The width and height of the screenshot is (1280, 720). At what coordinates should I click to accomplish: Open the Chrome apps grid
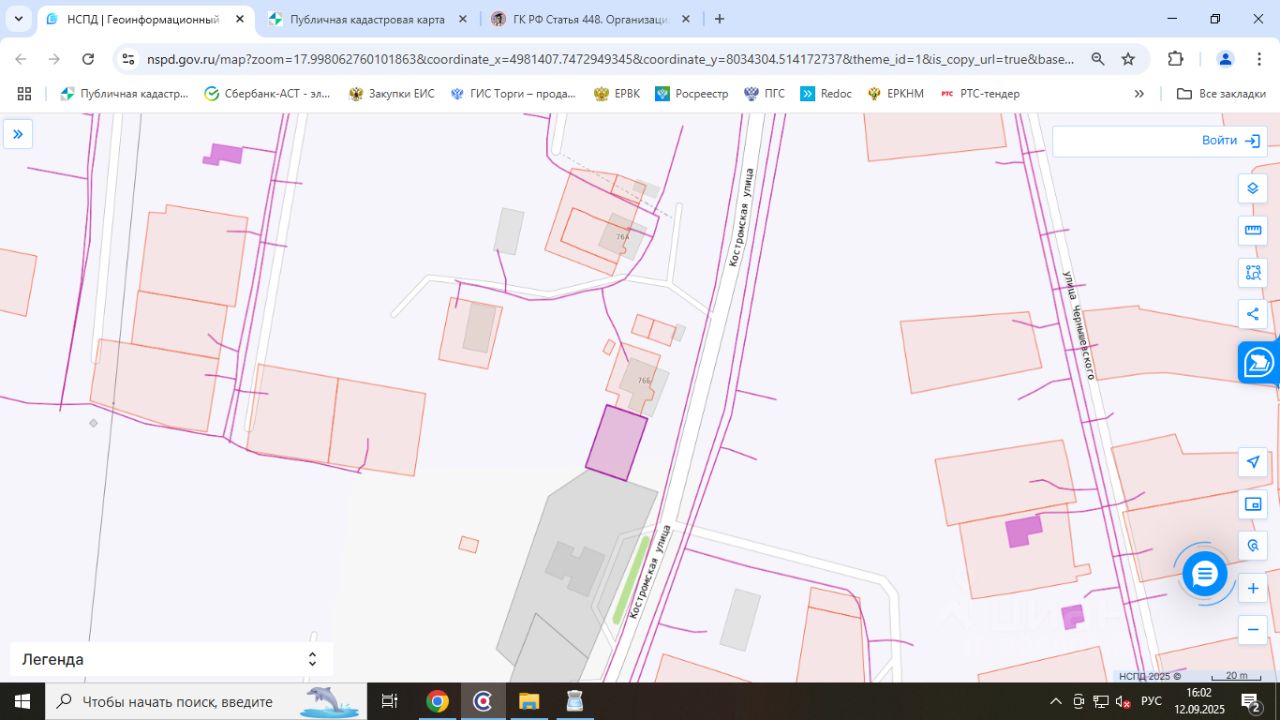click(x=24, y=93)
